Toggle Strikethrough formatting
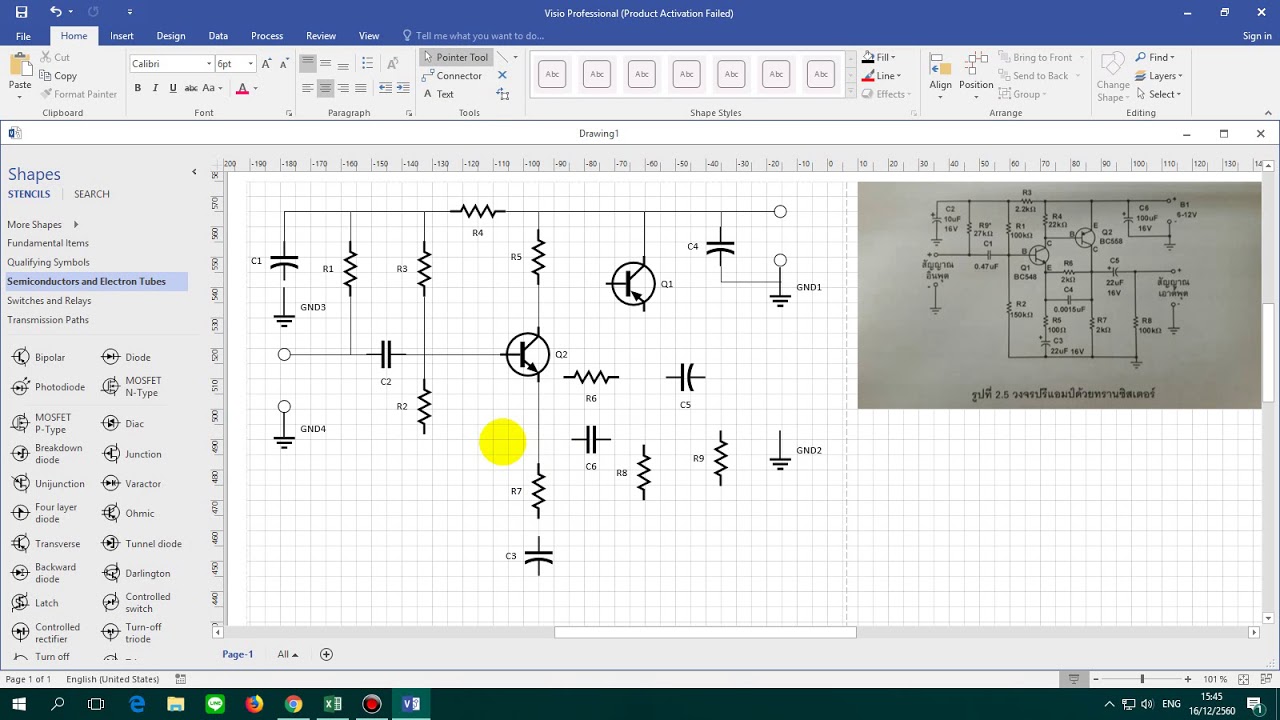 190,88
